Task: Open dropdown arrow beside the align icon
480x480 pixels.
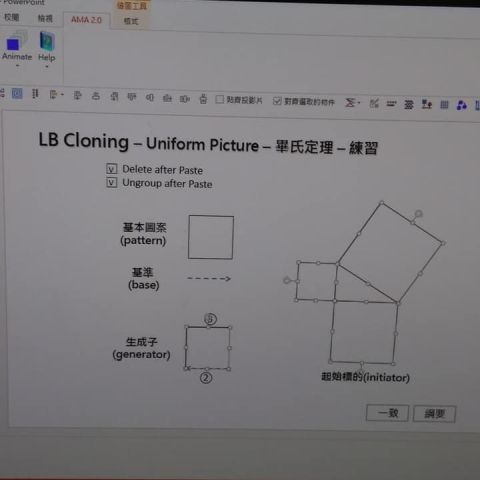Action: tap(62, 95)
